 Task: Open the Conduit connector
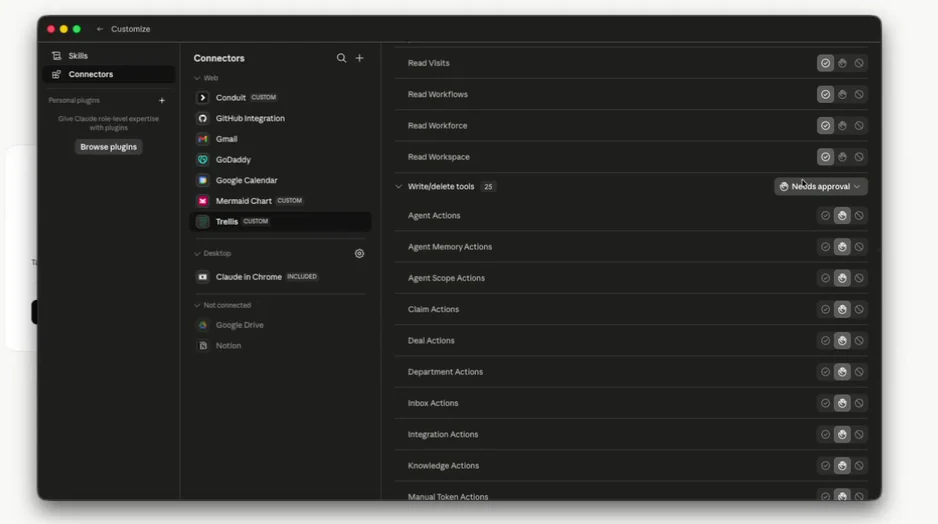coord(280,98)
